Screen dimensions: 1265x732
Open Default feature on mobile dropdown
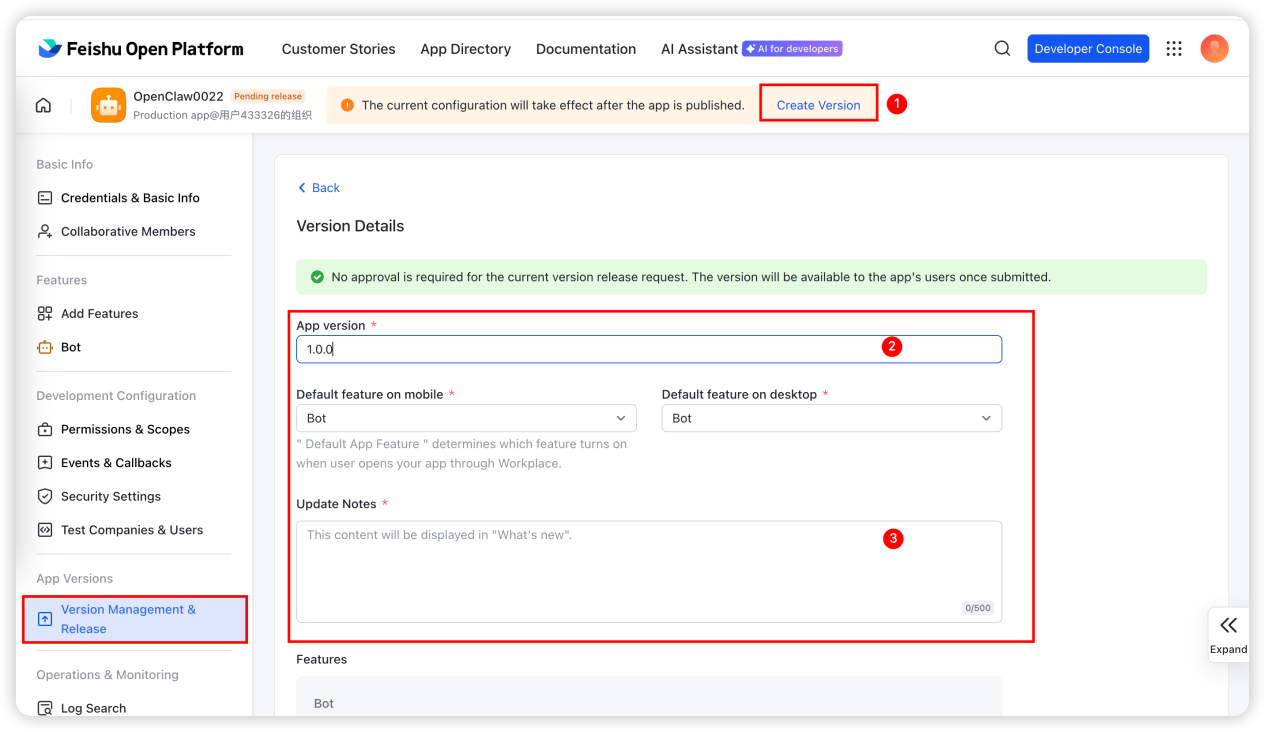pos(466,418)
